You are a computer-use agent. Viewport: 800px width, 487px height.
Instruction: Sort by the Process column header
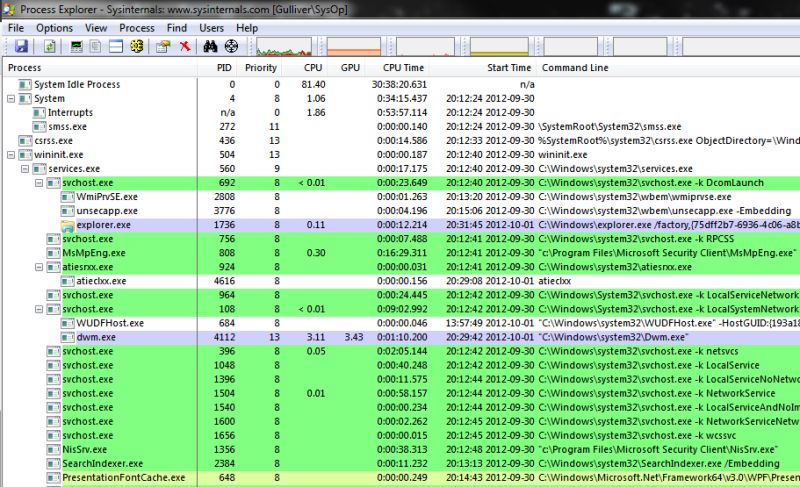point(100,68)
